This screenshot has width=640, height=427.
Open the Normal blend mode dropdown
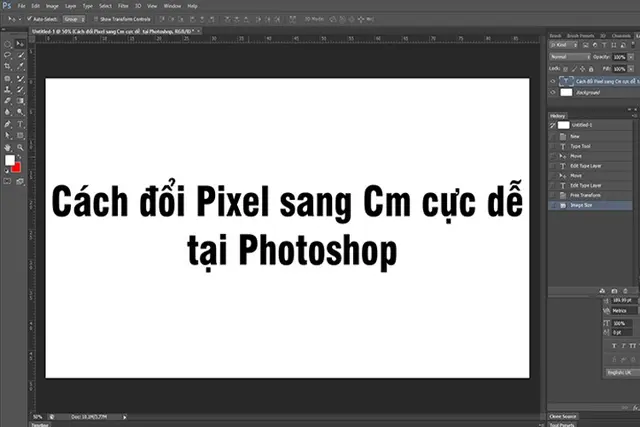pyautogui.click(x=570, y=57)
